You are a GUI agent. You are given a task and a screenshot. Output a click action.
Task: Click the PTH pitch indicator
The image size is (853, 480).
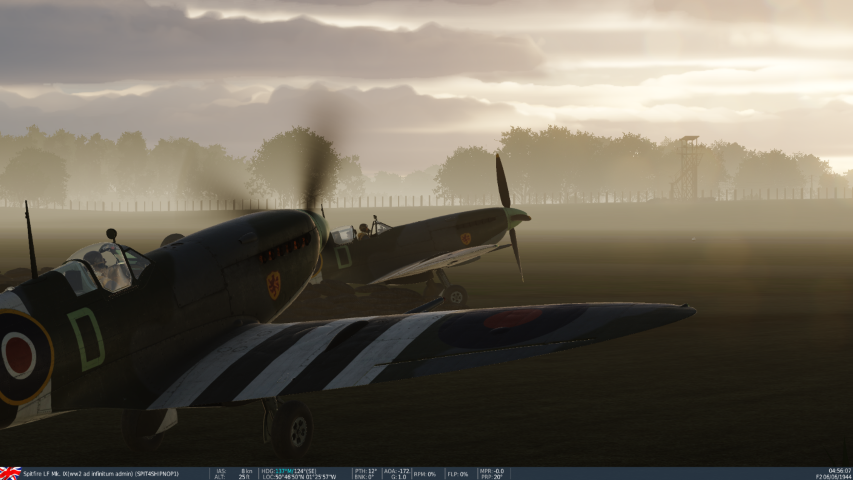365,470
